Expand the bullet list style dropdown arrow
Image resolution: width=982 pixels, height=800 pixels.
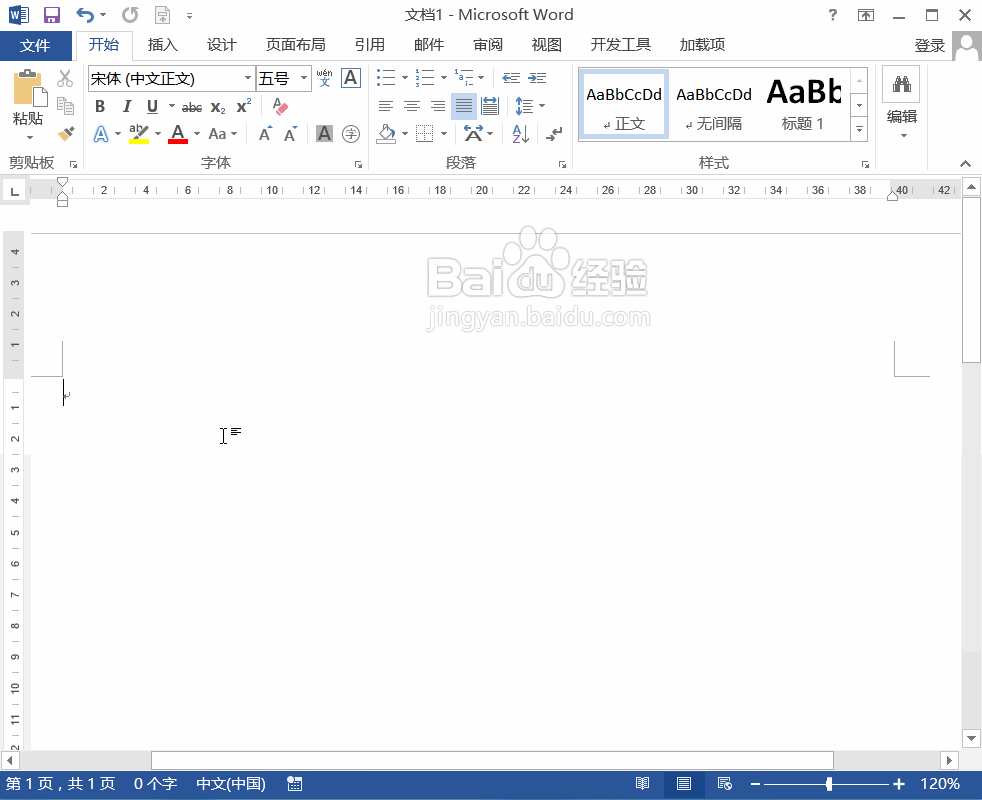pos(405,78)
